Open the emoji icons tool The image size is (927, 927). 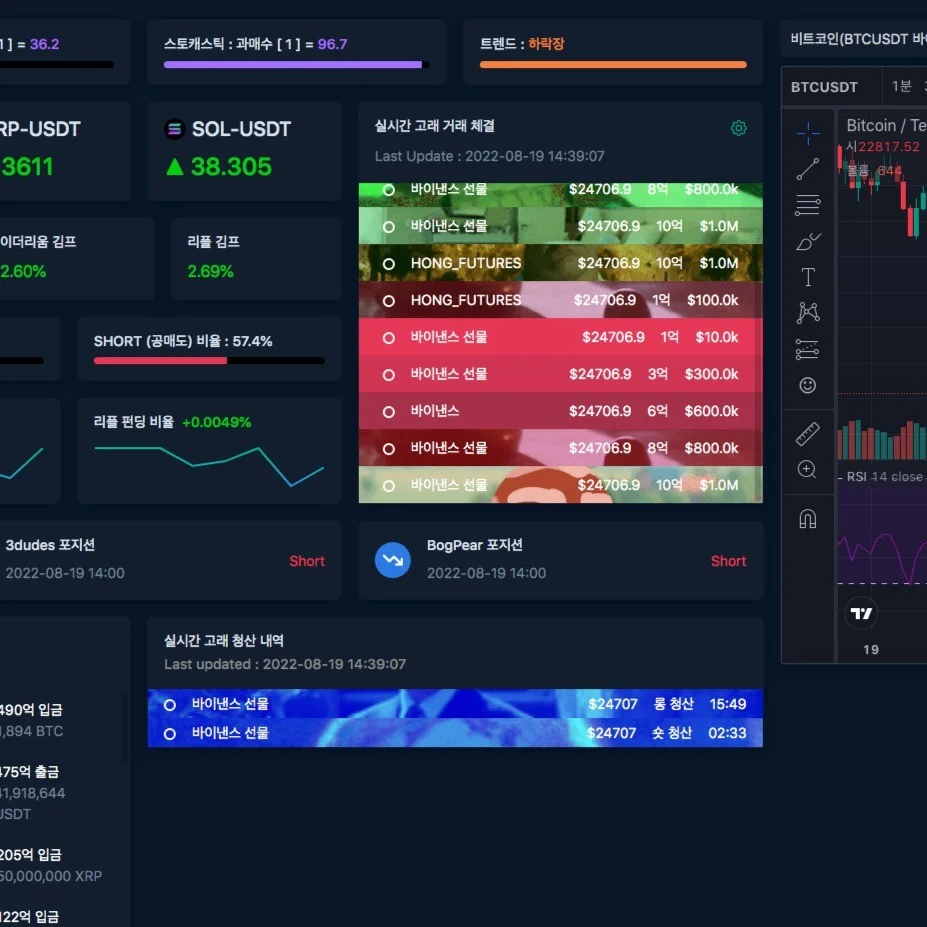click(x=808, y=385)
